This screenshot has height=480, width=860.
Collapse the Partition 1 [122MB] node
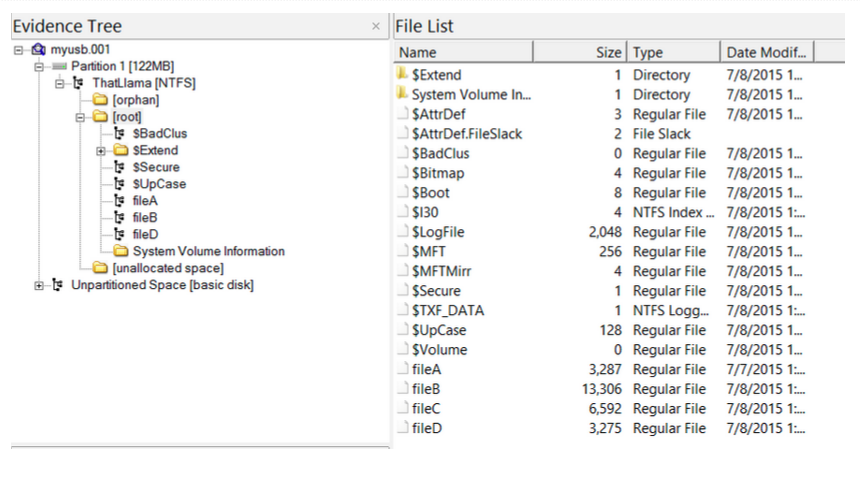40,66
